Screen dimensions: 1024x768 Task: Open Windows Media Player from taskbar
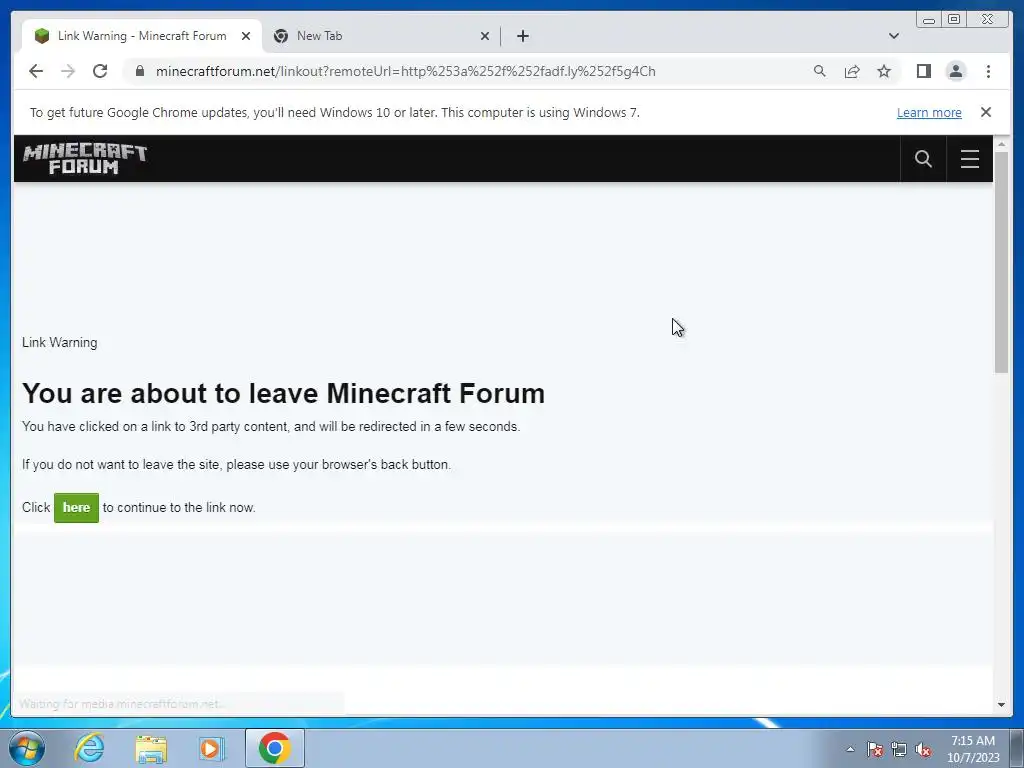(x=211, y=748)
